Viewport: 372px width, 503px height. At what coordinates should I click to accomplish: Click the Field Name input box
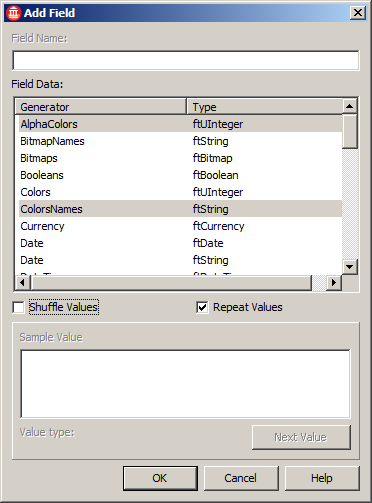(x=186, y=60)
